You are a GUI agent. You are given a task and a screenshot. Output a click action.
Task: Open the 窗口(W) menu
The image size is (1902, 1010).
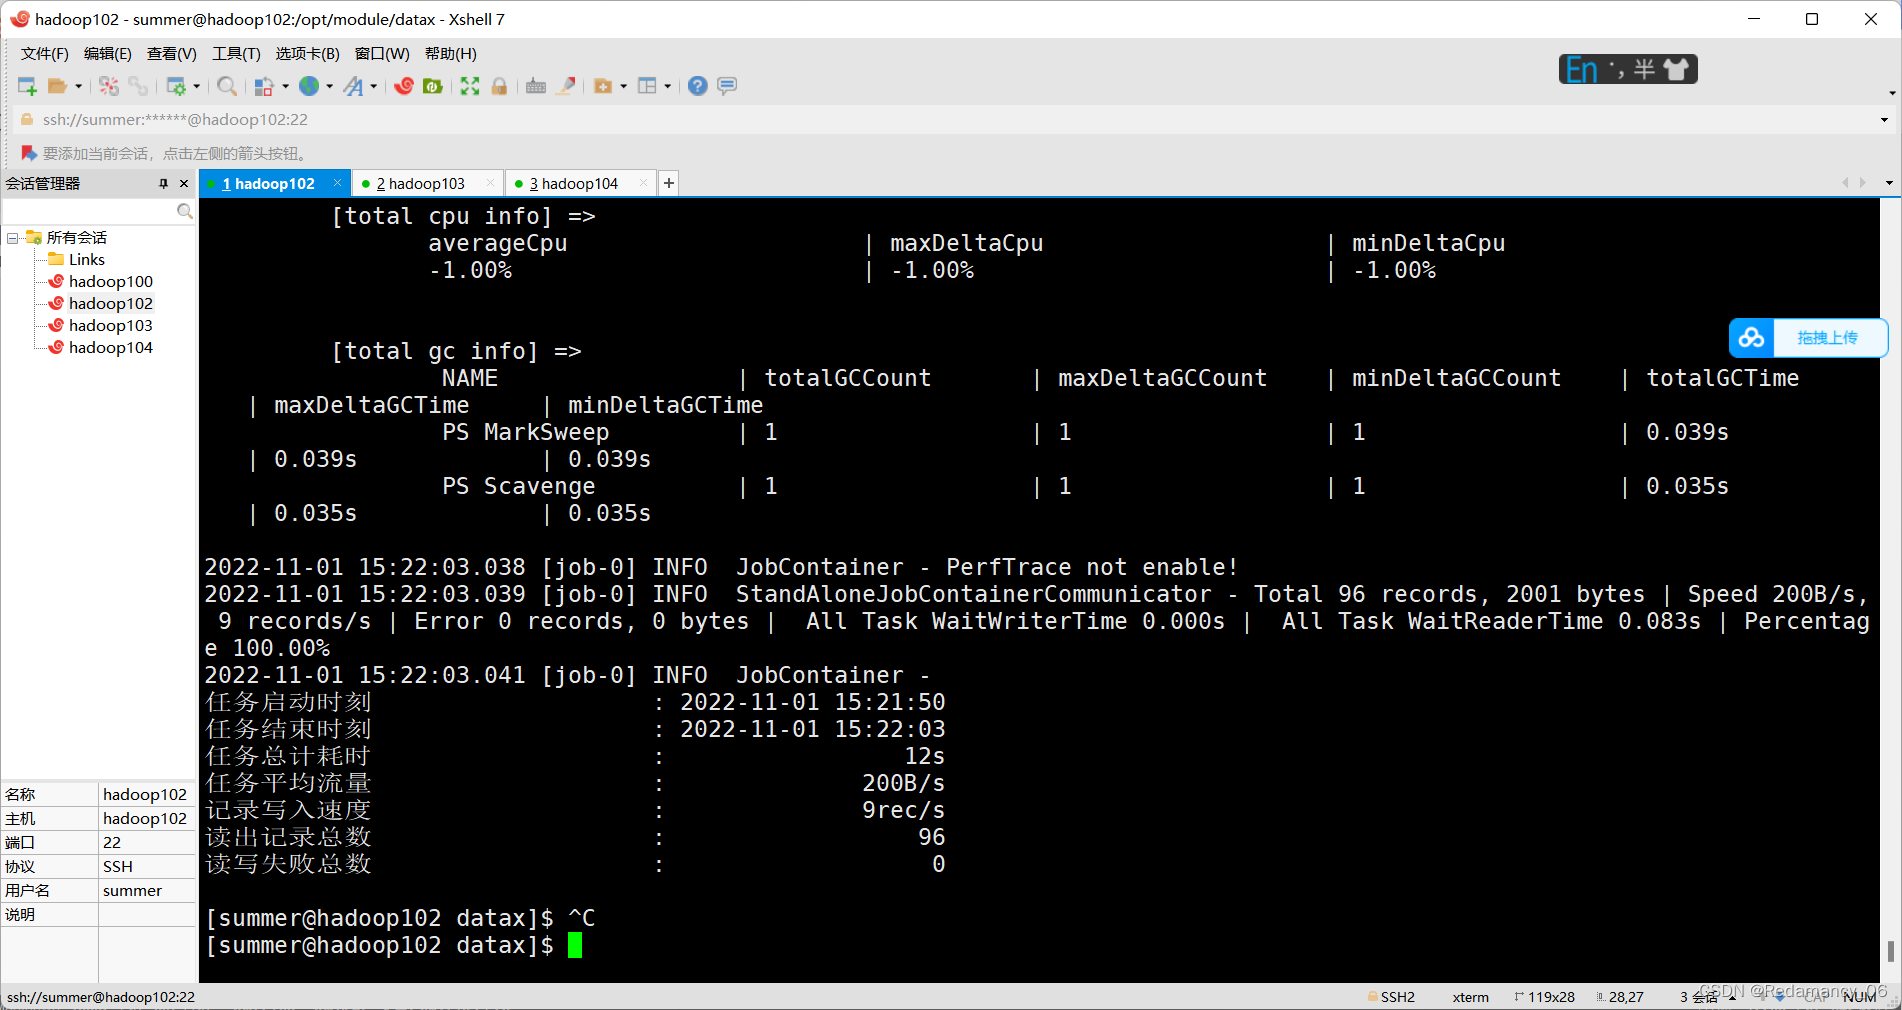382,54
